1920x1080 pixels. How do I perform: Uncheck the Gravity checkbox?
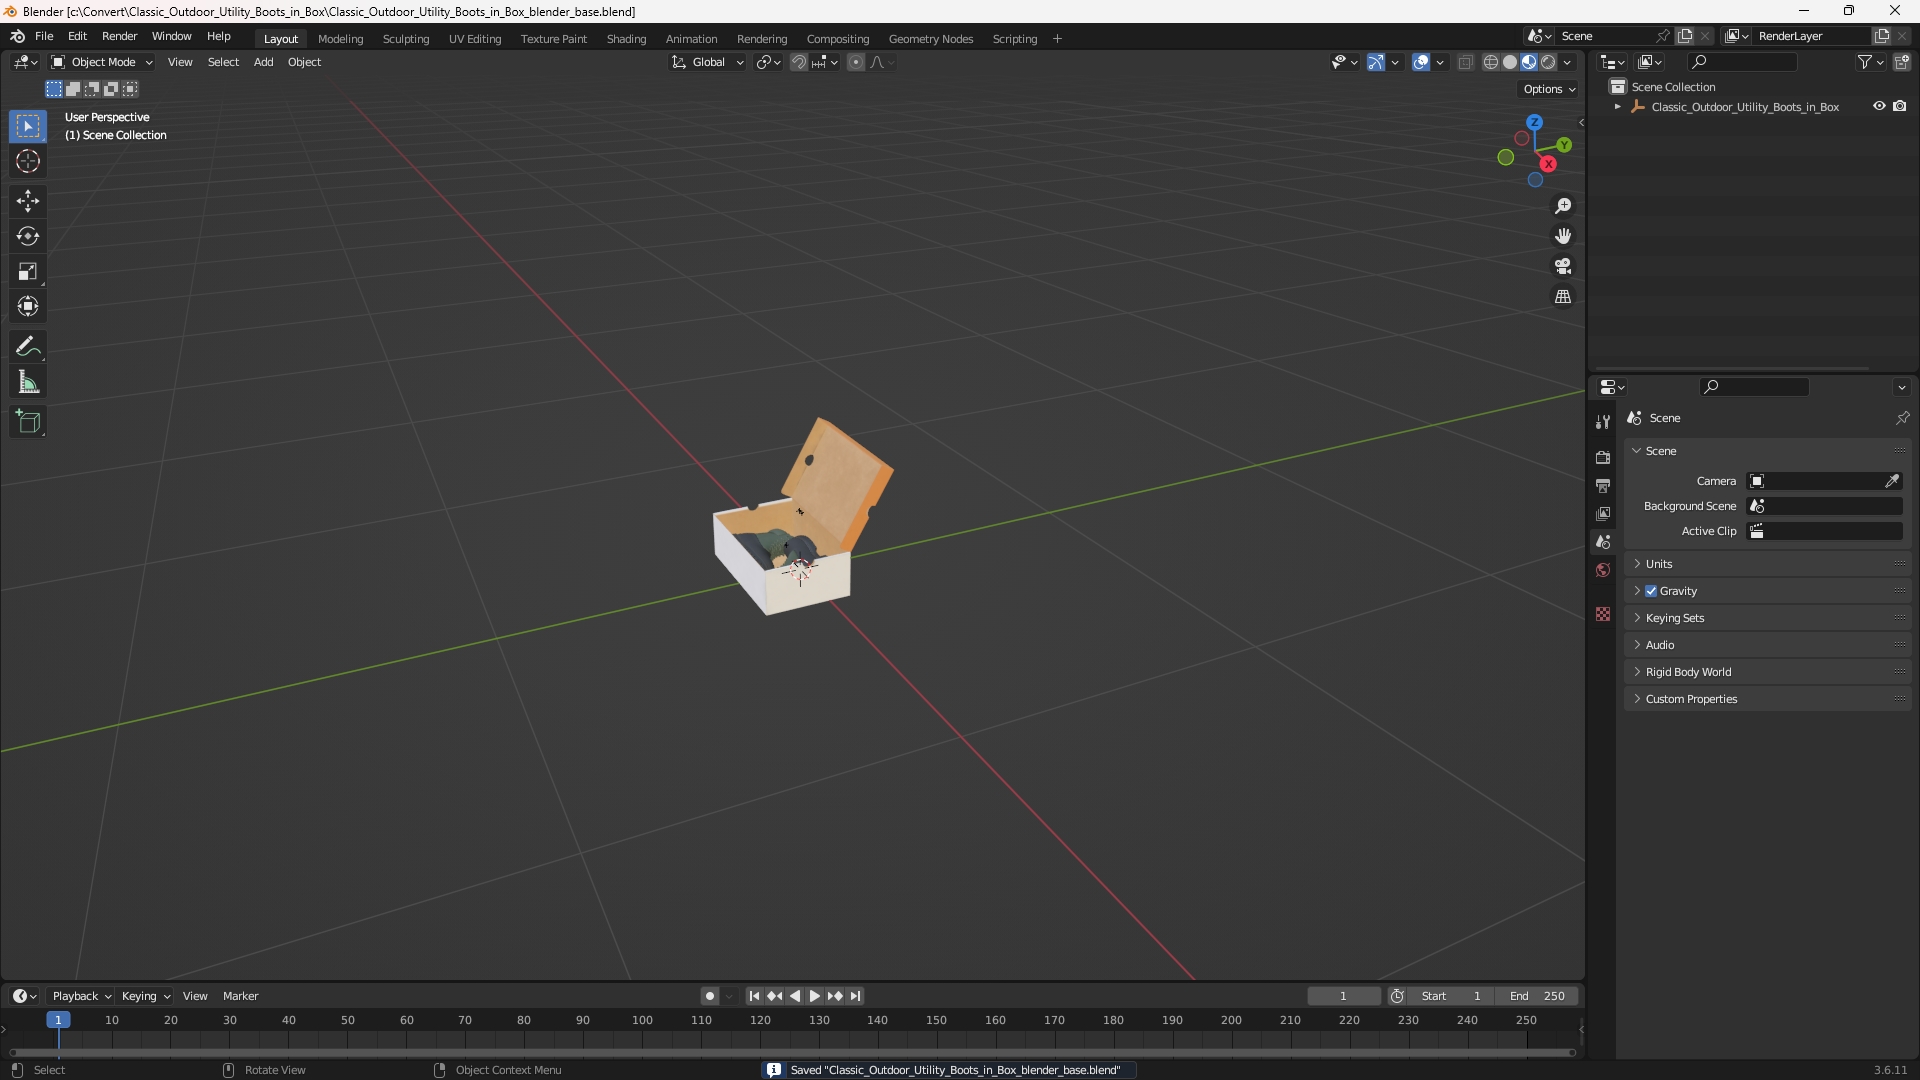[1651, 591]
